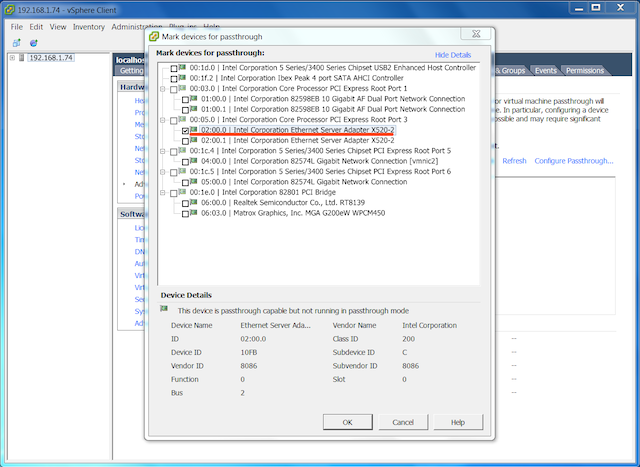The height and width of the screenshot is (467, 640).
Task: Collapse the 00:1e.0 PCI Bridge node
Action: point(162,193)
